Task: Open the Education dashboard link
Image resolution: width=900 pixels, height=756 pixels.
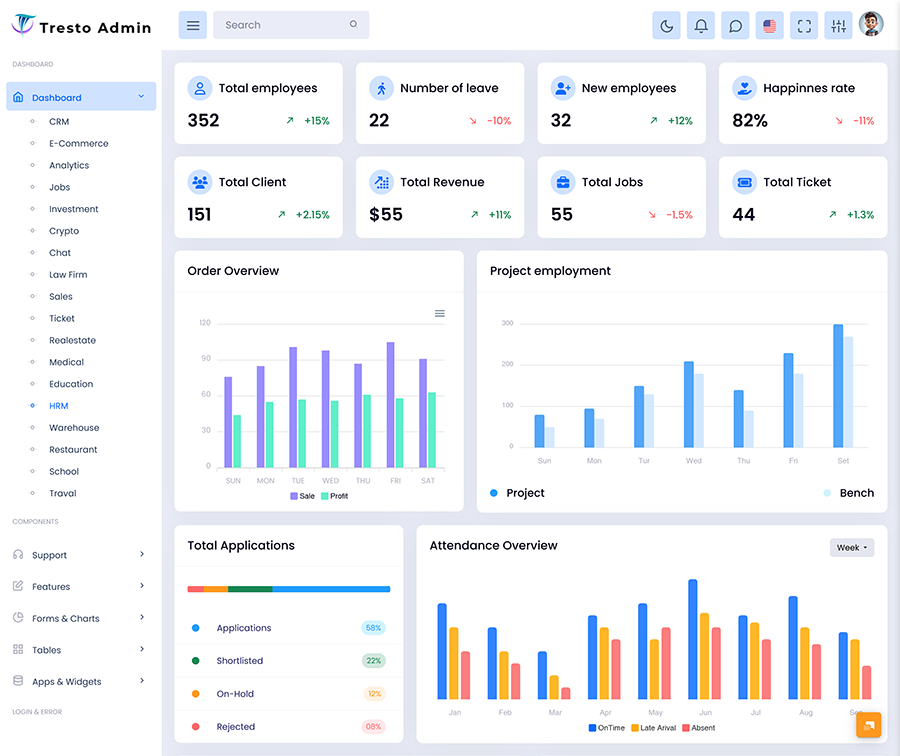Action: pos(71,384)
